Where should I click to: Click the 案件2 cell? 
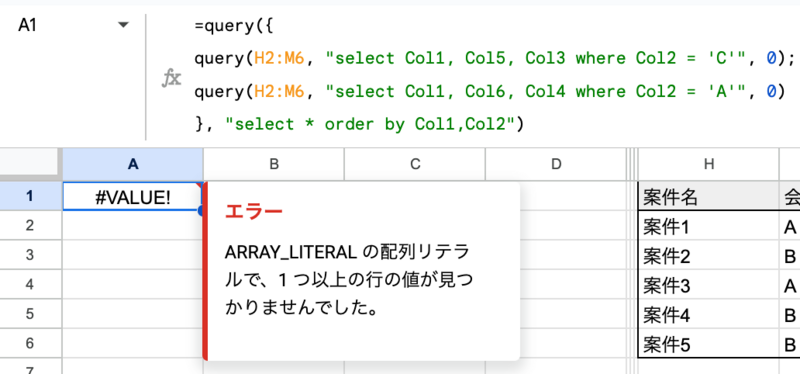pos(709,255)
